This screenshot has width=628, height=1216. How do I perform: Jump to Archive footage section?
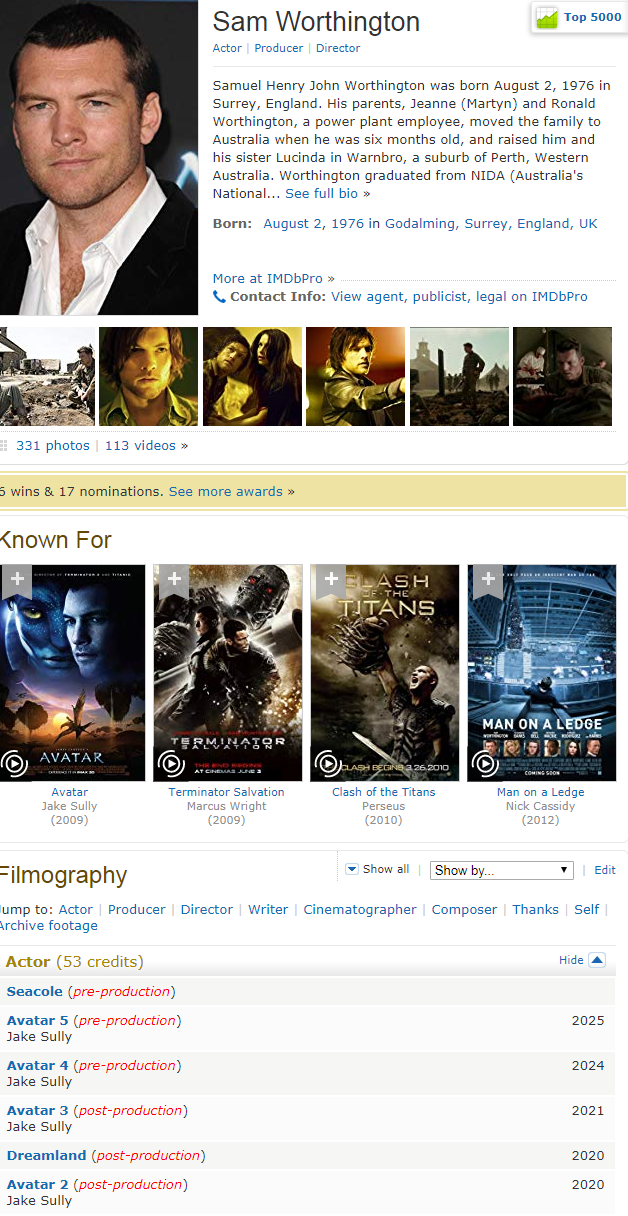click(48, 926)
